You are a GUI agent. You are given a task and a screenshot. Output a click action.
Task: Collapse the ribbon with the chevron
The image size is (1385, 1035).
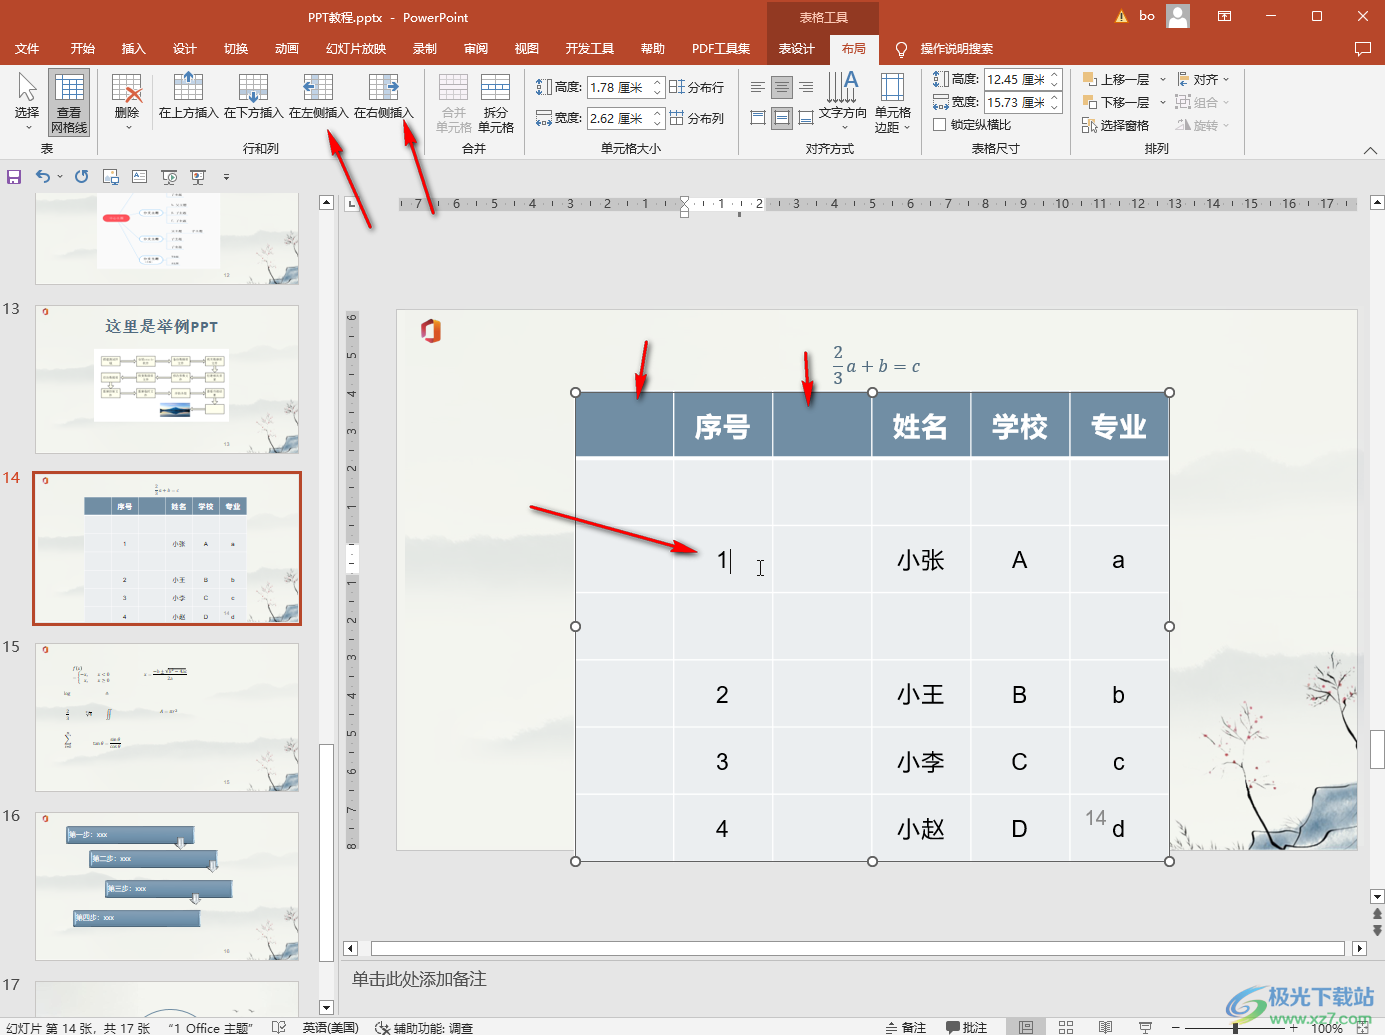click(x=1370, y=150)
